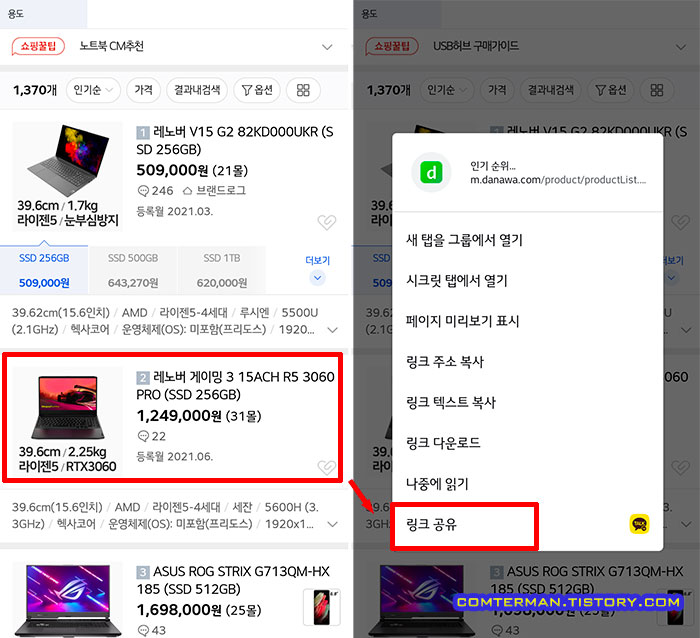Toggle wishlist heart for 레노버 게이밍 3
700x638 pixels.
[x=327, y=467]
